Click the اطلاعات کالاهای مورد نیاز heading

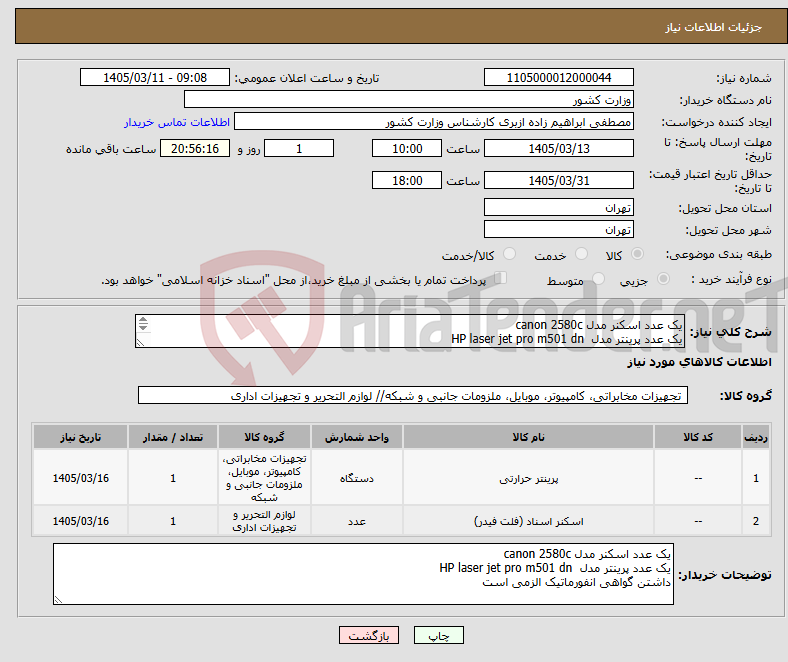pos(699,362)
